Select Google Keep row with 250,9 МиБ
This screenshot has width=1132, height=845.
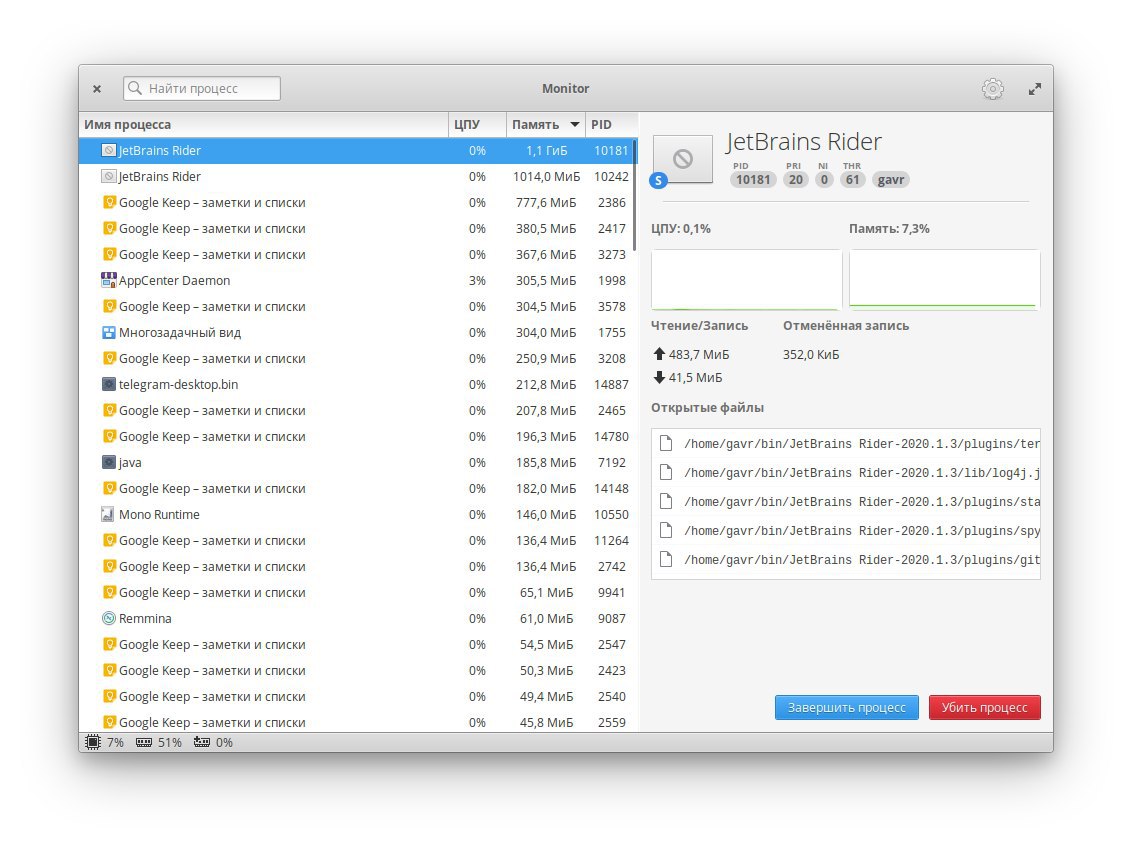pos(356,358)
